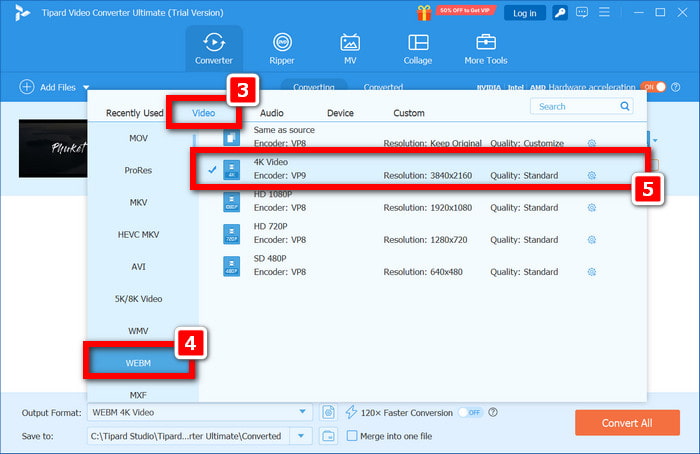Open More Tools toolbox
This screenshot has width=700, height=454.
pyautogui.click(x=486, y=49)
